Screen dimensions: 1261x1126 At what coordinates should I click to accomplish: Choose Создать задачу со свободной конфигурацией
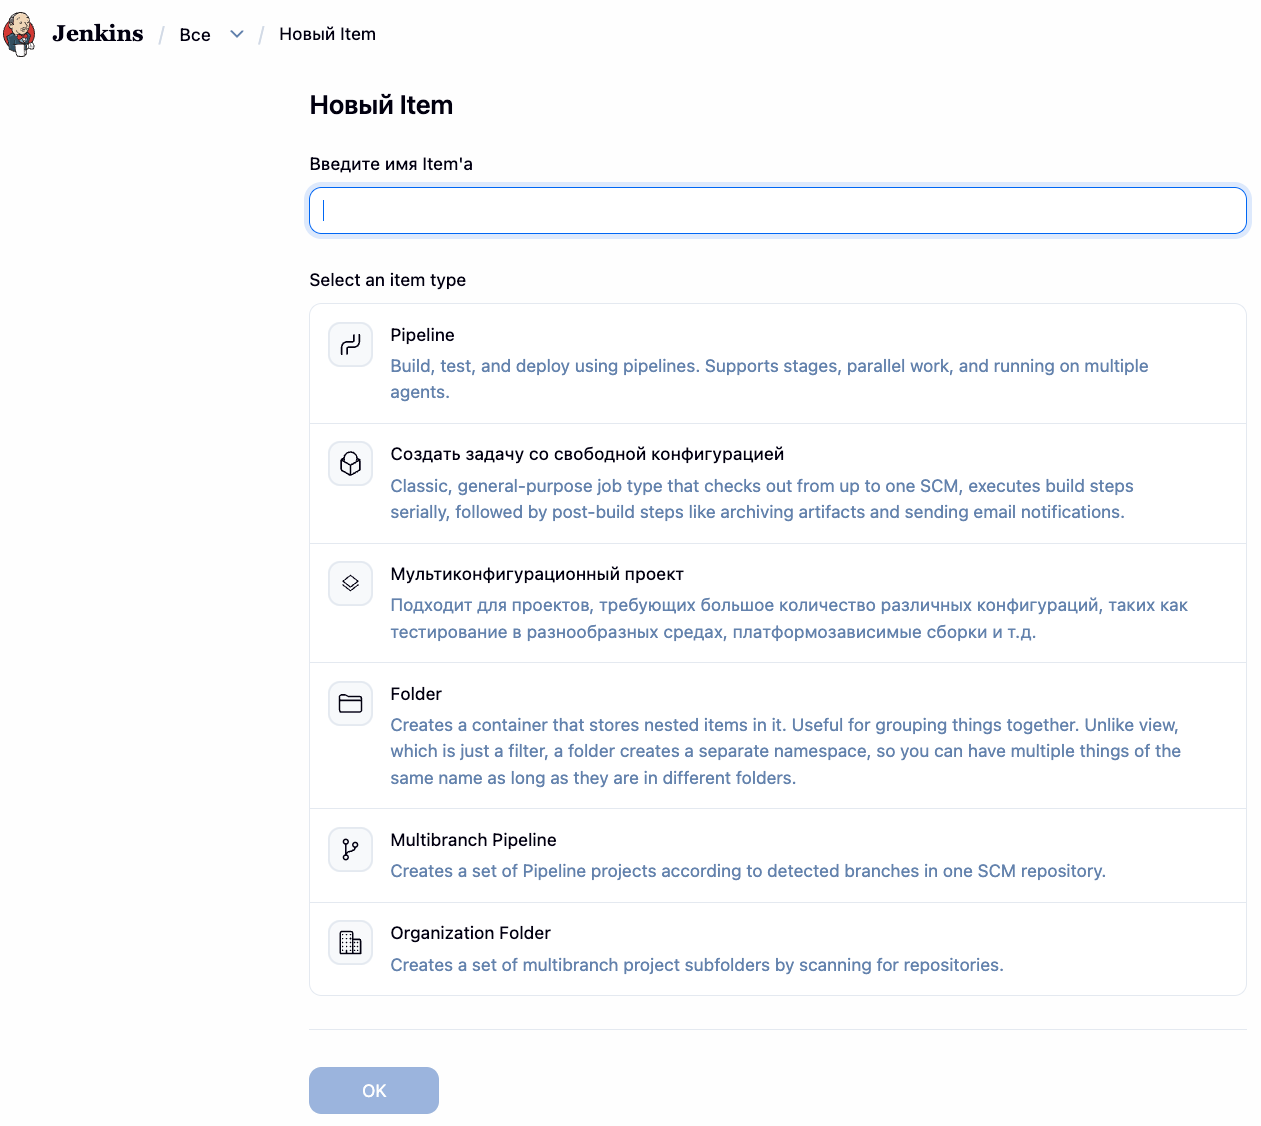[587, 454]
